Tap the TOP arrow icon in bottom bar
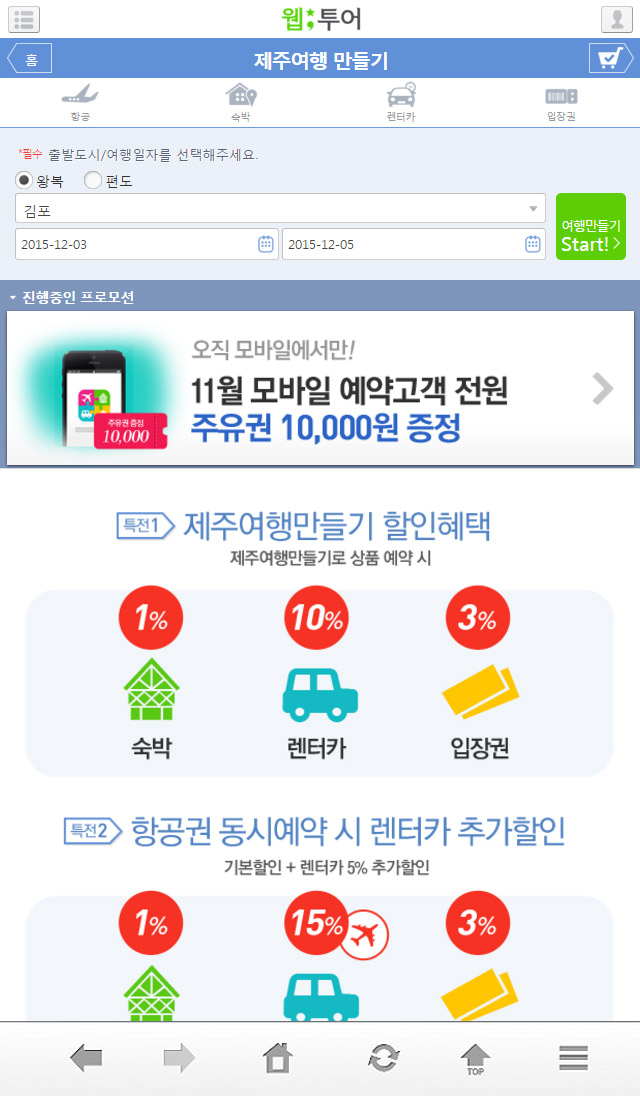This screenshot has width=640, height=1096. tap(475, 1060)
